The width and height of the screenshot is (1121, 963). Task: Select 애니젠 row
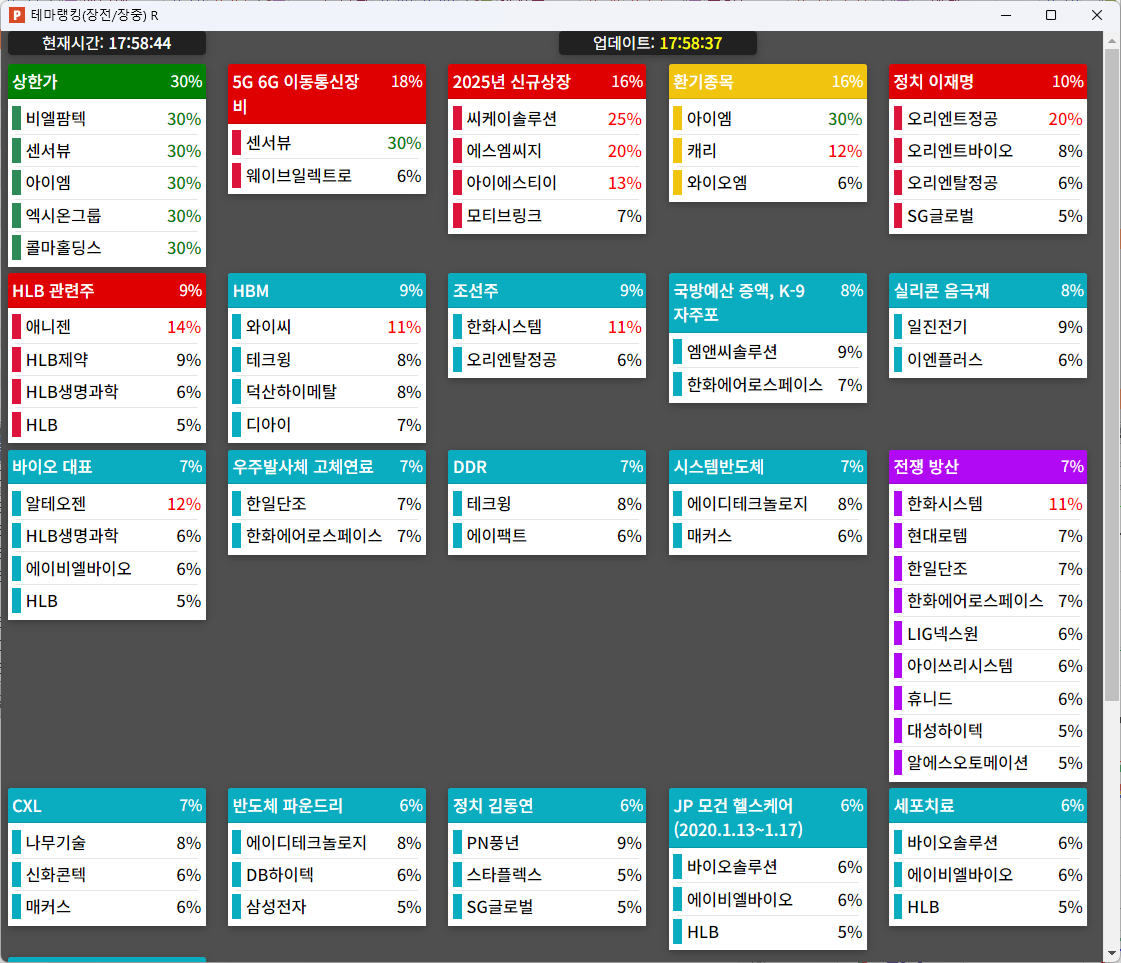[107, 327]
